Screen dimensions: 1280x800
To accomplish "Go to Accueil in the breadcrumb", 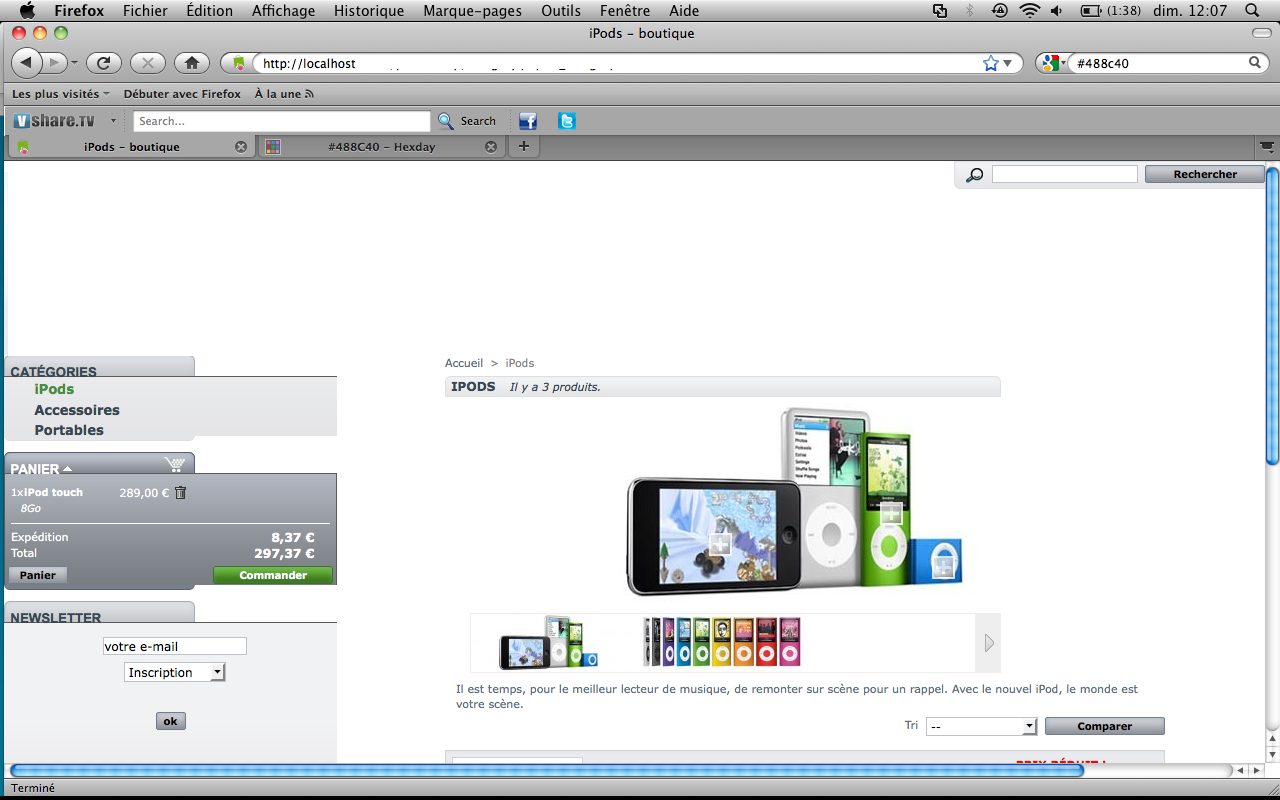I will [464, 363].
